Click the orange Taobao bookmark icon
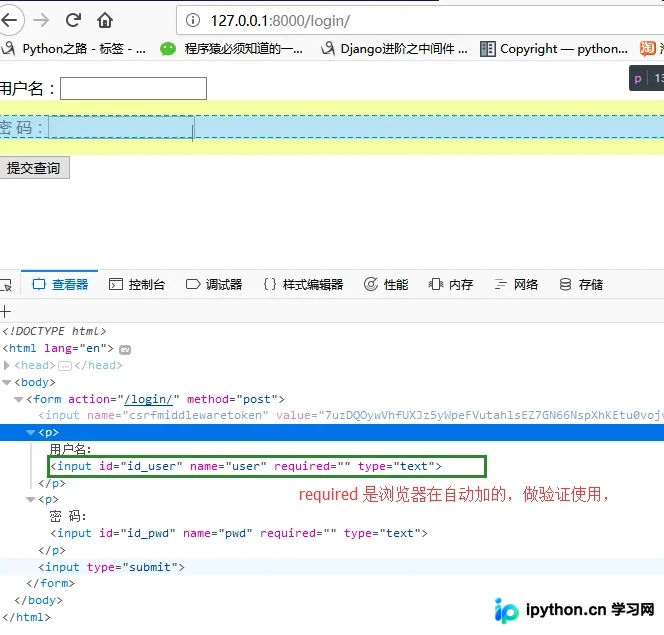The height and width of the screenshot is (635, 664). coord(647,49)
